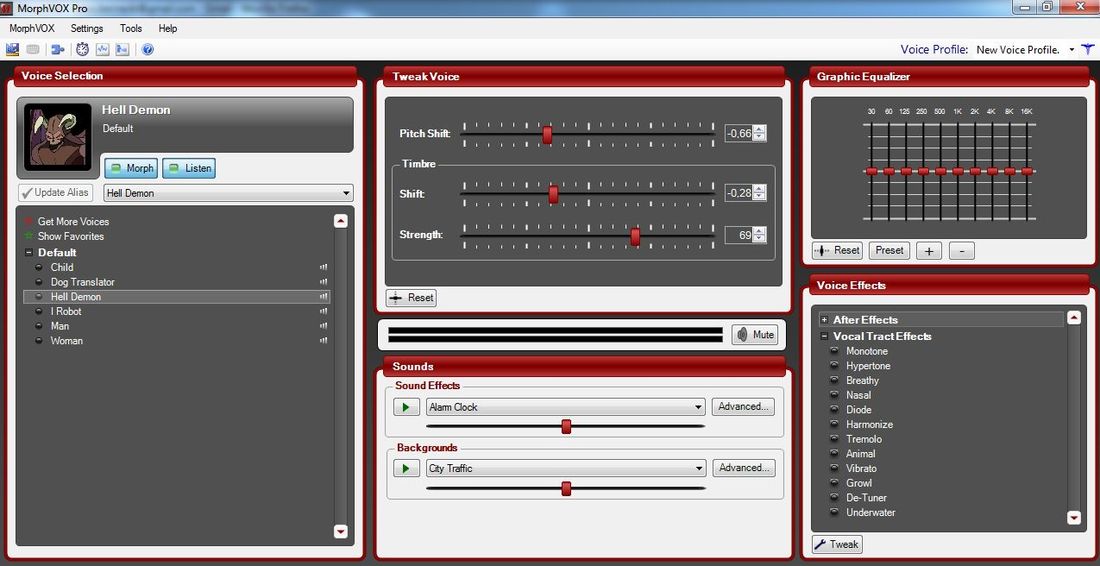Click the Hell Demon avatar image
The image size is (1100, 566).
coord(58,137)
